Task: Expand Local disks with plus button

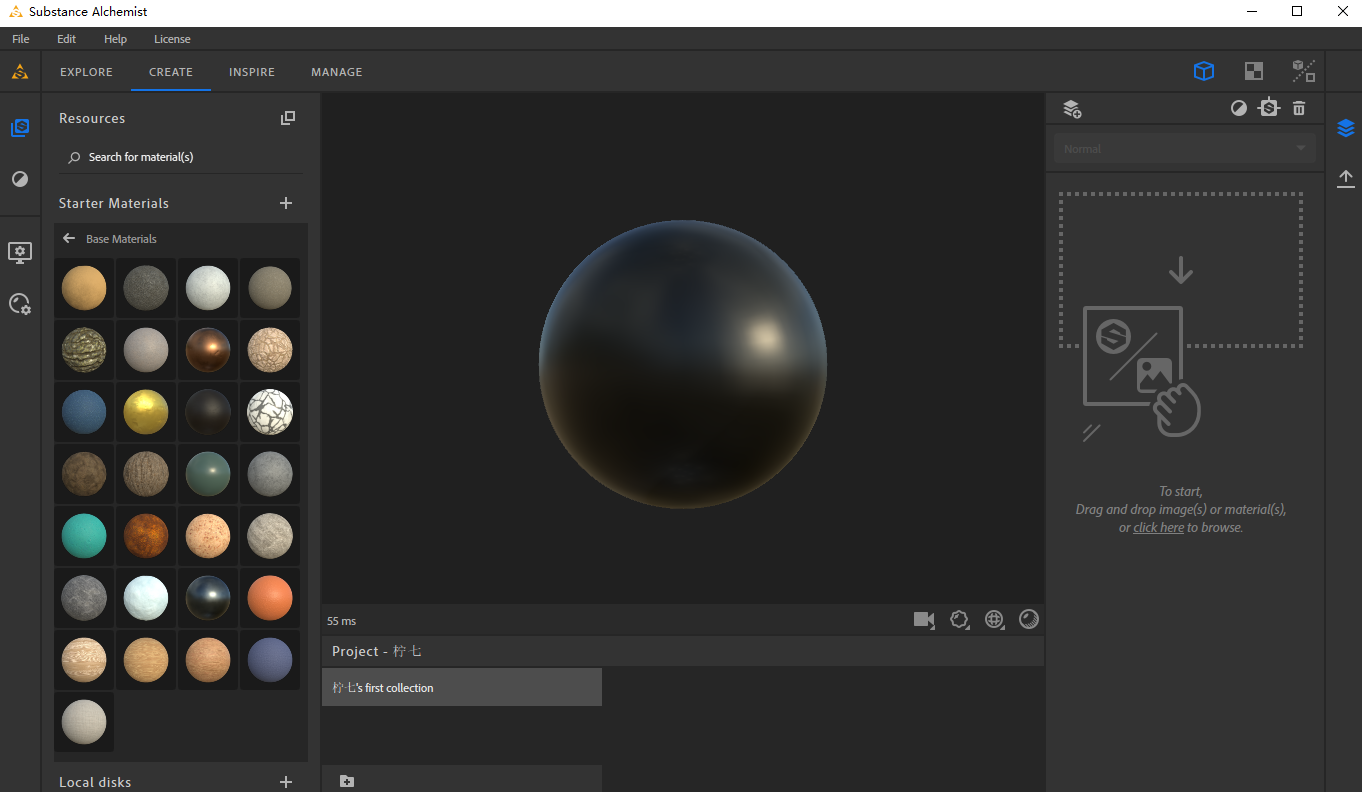Action: [286, 782]
